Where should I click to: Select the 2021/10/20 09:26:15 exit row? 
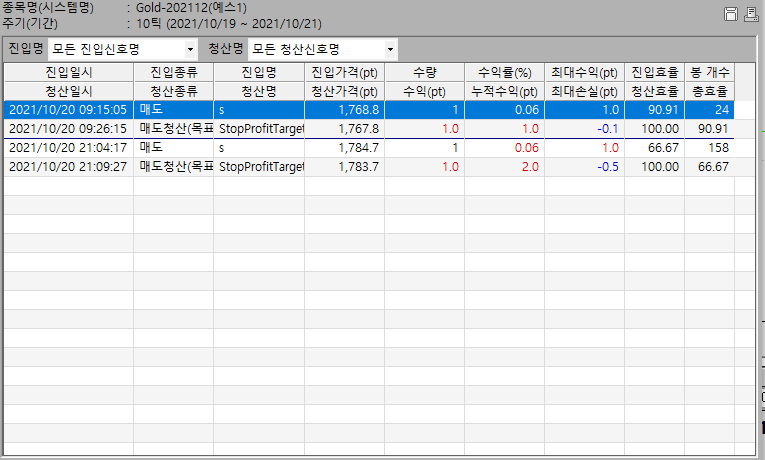coord(68,129)
